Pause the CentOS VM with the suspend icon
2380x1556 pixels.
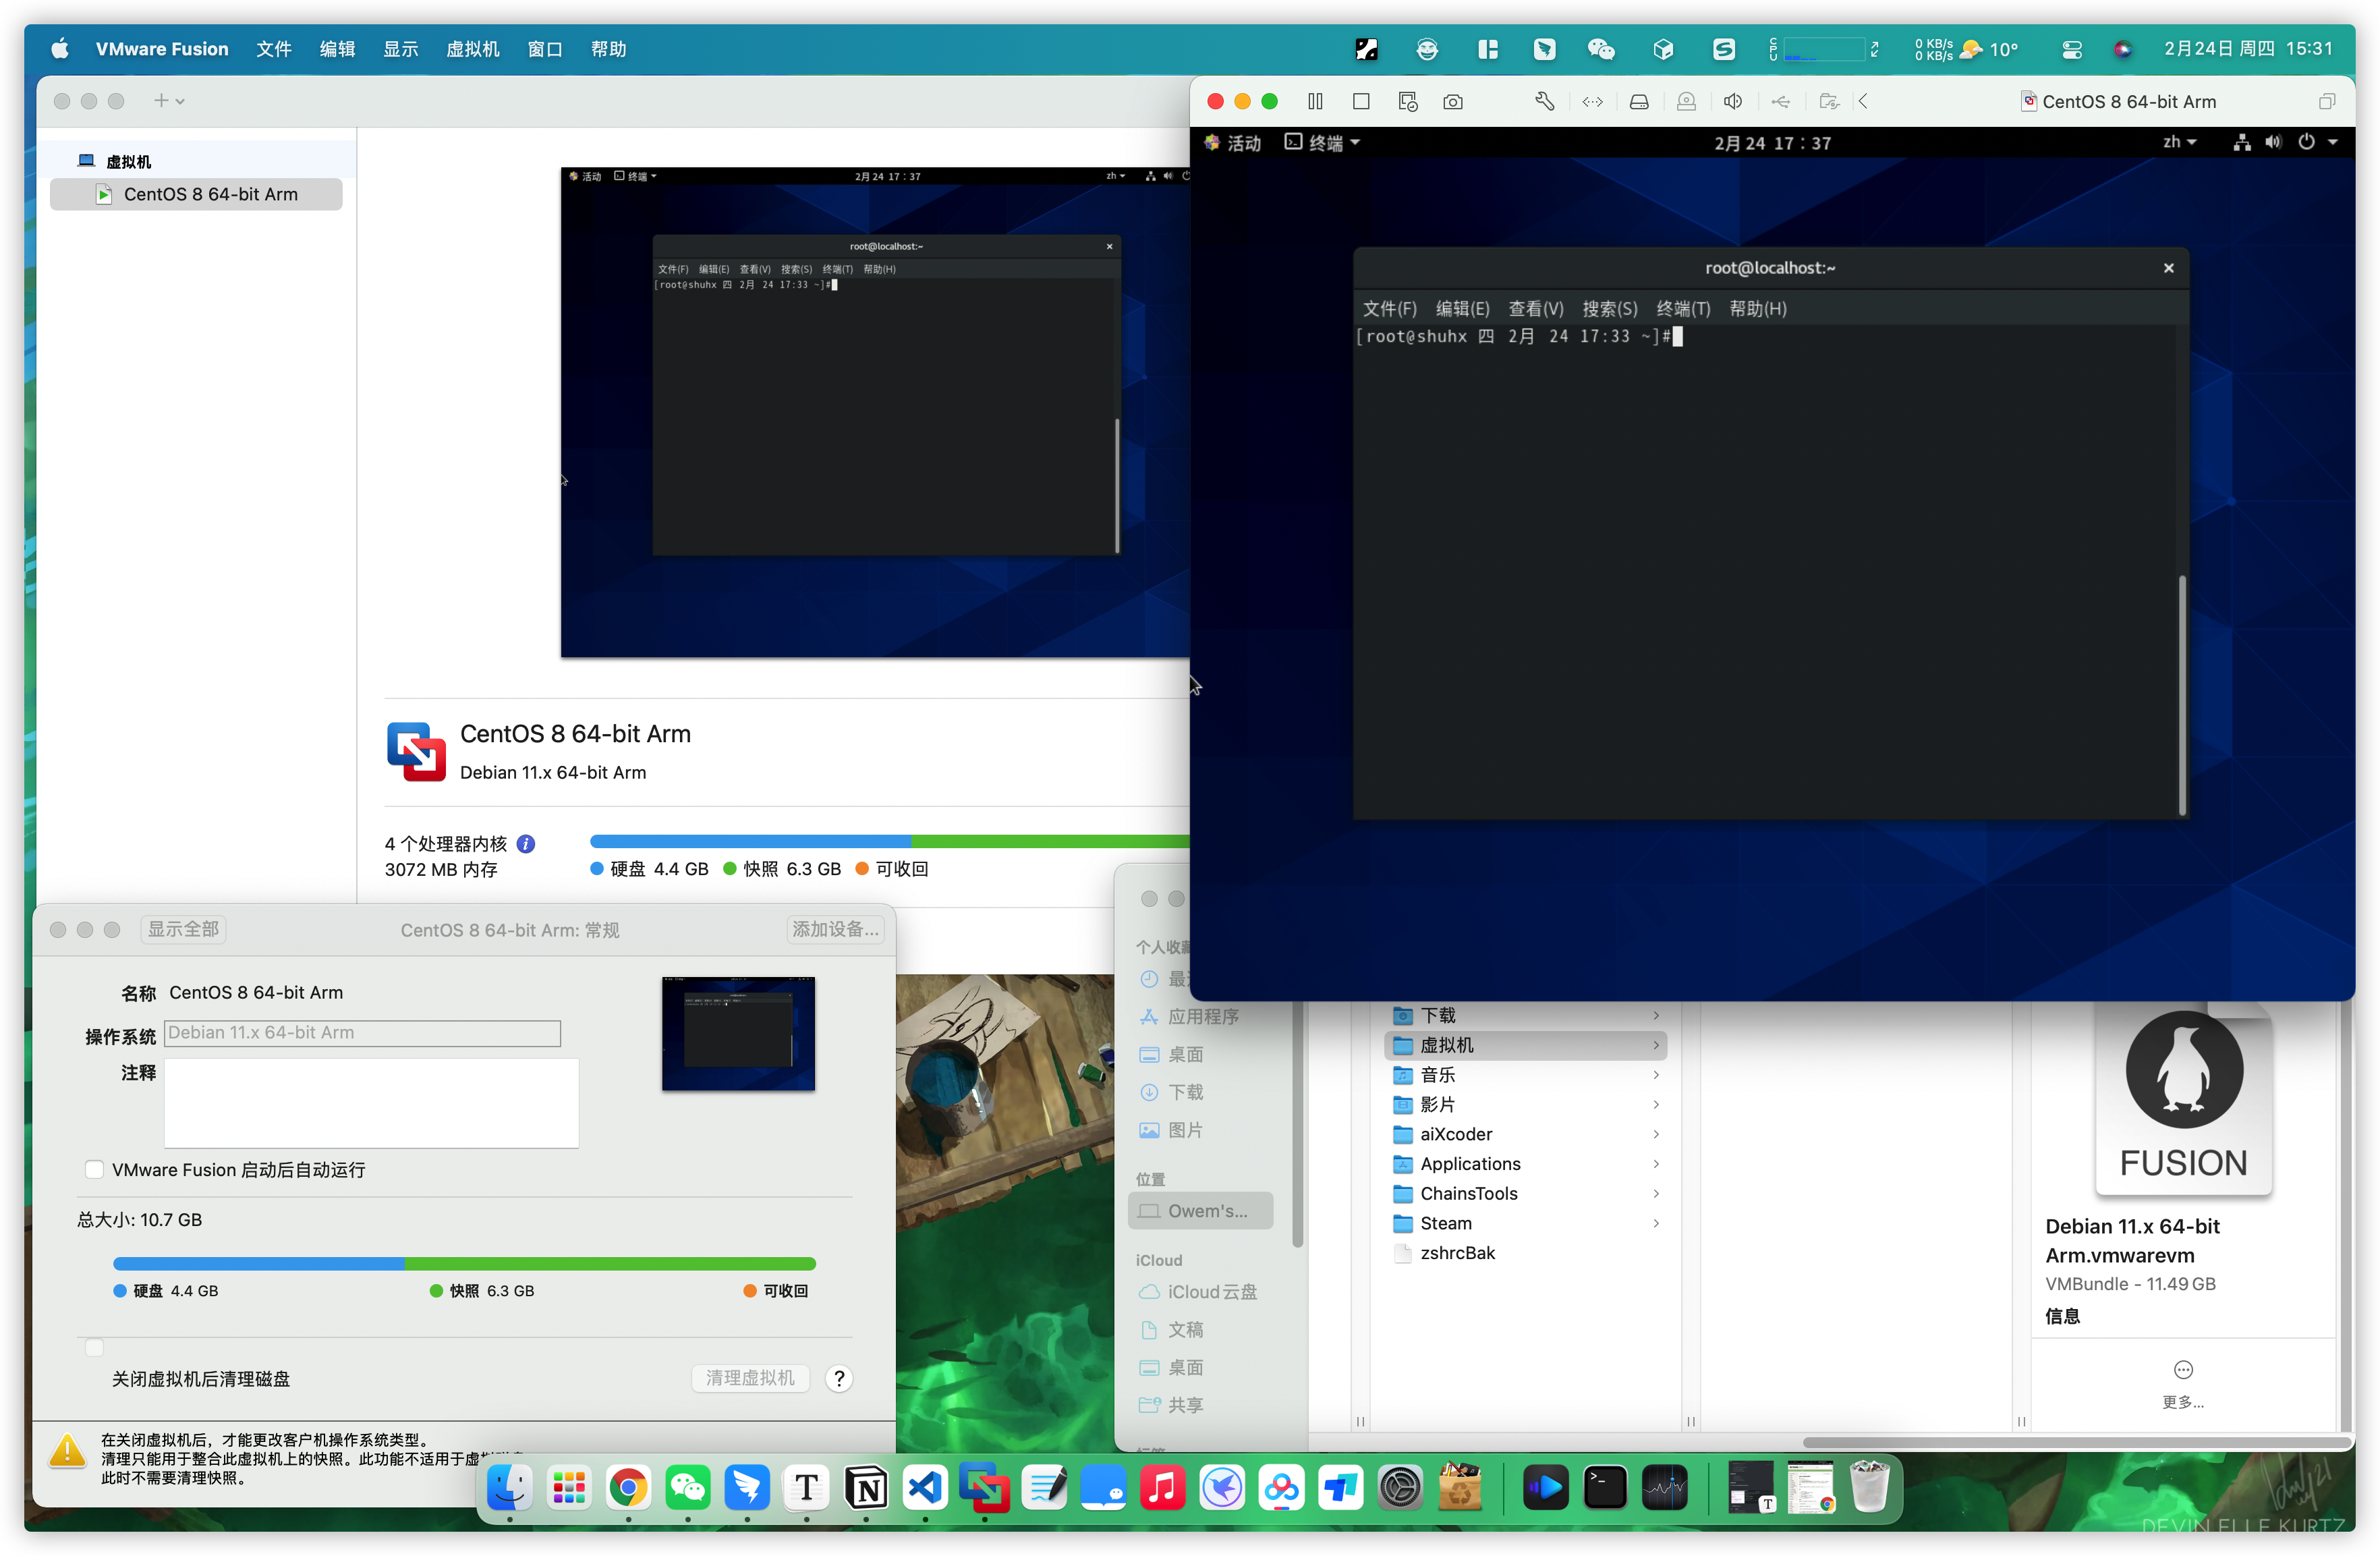click(1315, 101)
